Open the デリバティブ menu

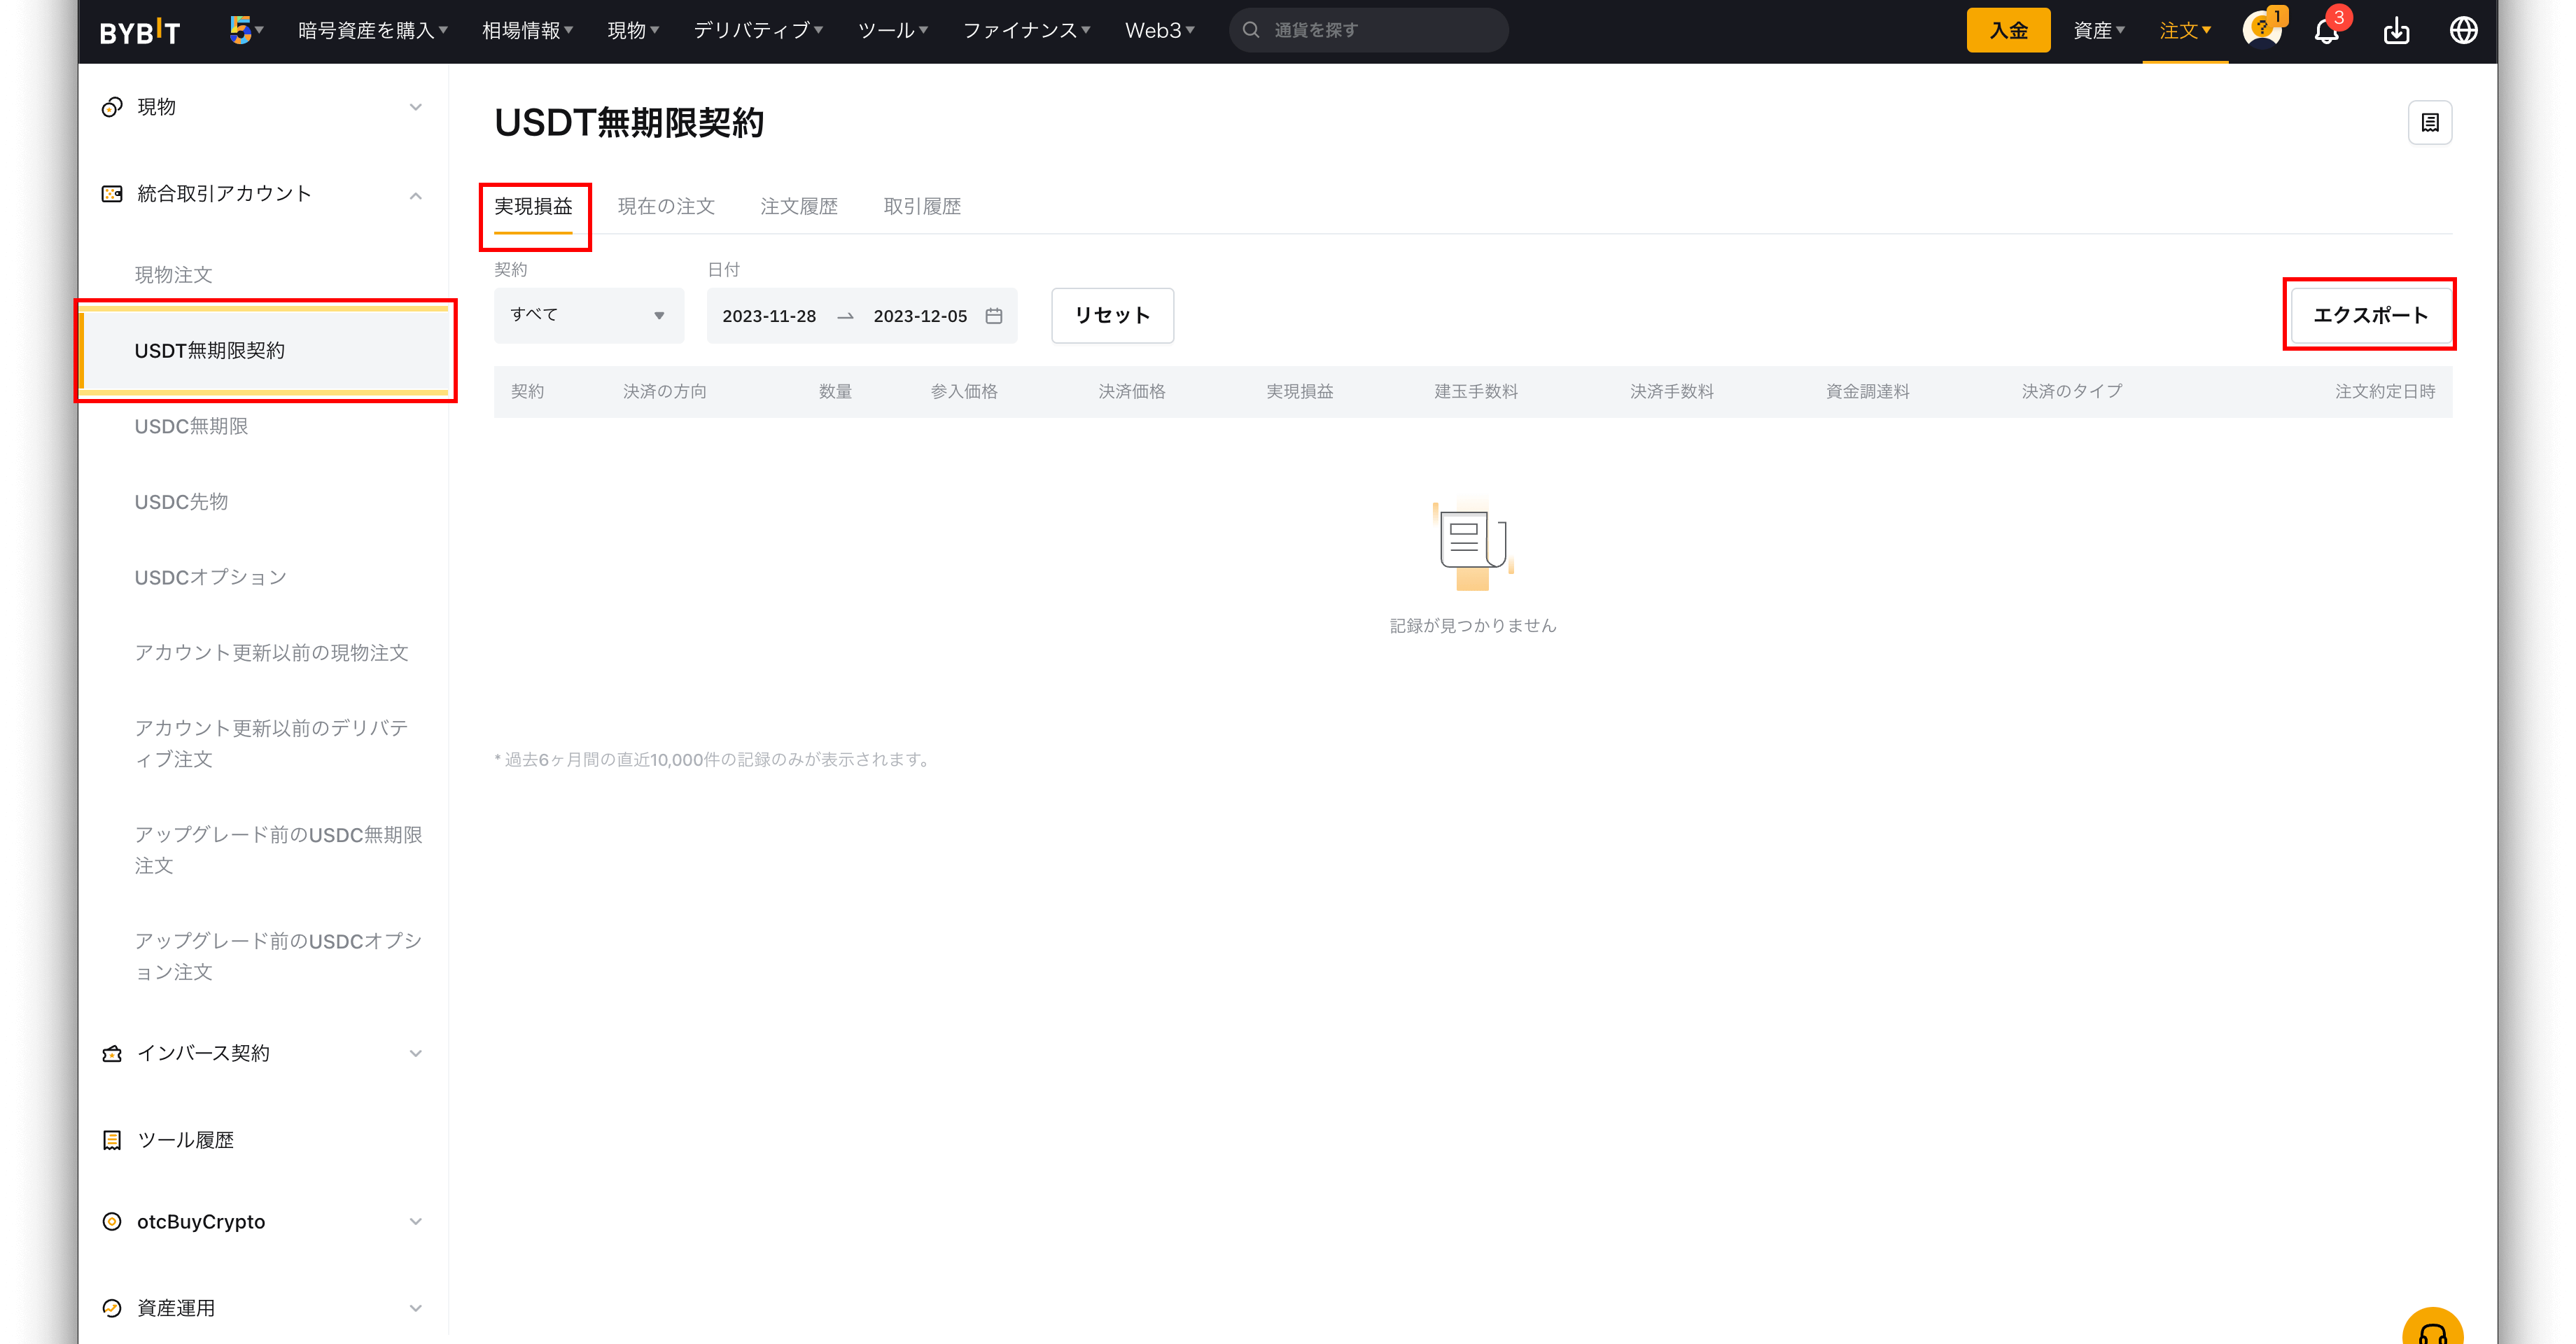758,31
